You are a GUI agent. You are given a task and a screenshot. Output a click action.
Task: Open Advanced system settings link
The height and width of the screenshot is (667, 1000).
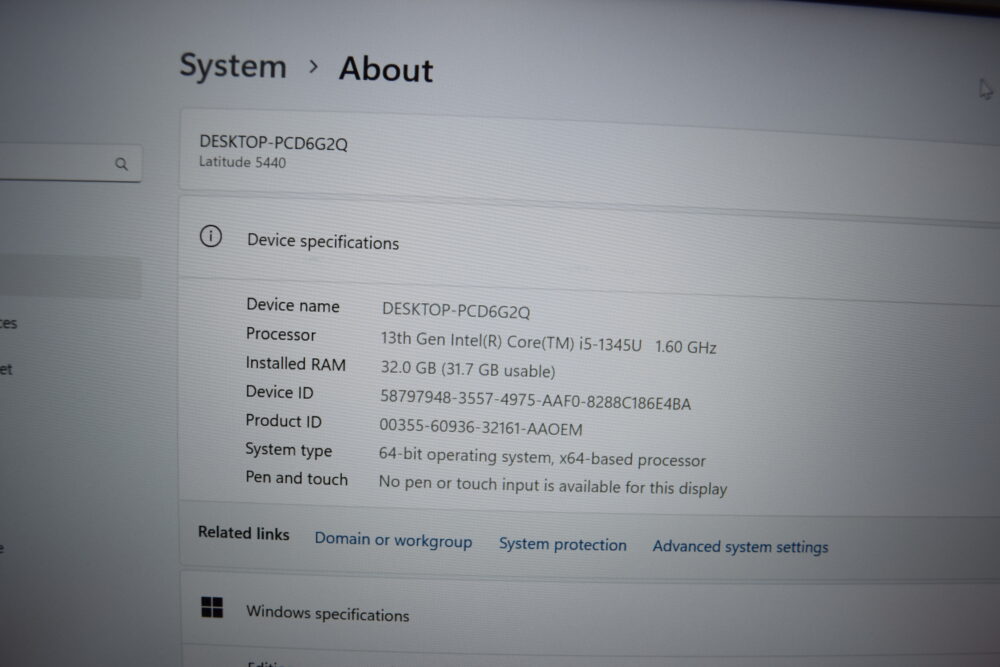740,546
